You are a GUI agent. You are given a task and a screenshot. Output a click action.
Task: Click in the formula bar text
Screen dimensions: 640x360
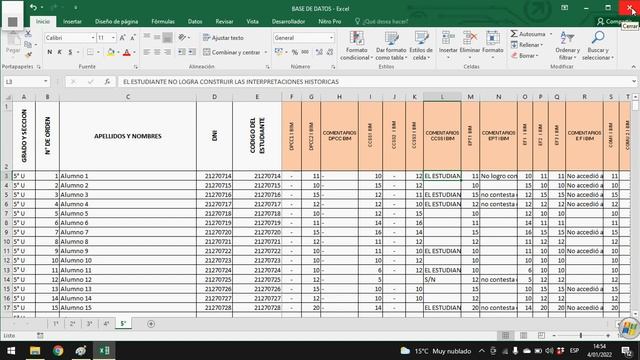pos(231,82)
